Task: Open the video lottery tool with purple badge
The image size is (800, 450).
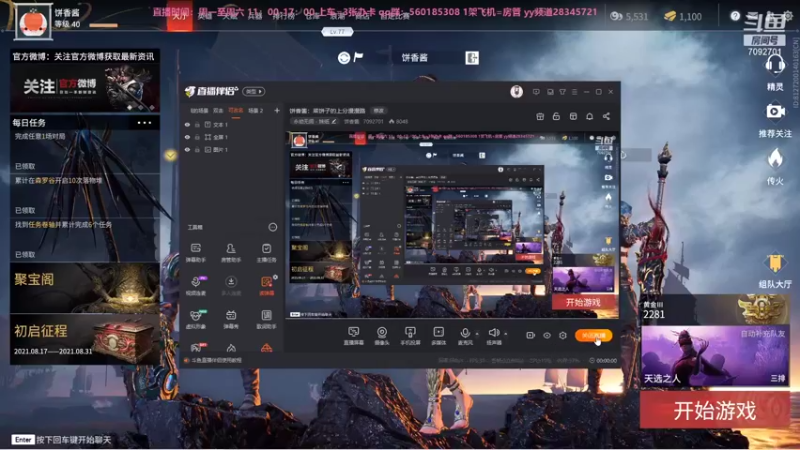Action: (x=196, y=285)
